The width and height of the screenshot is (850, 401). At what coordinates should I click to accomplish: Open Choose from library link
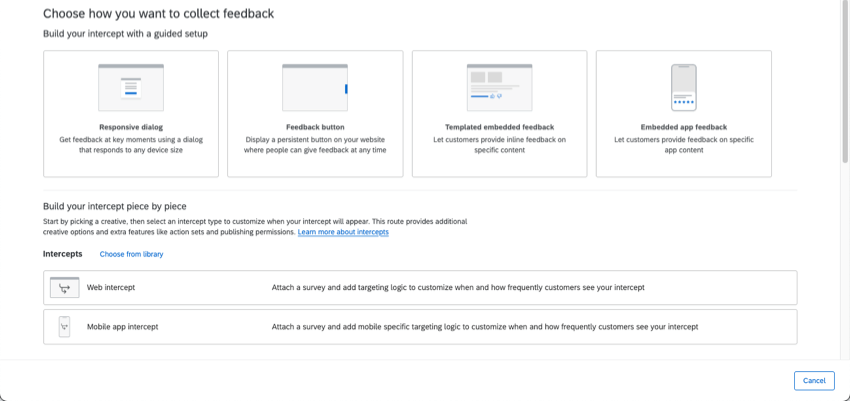coord(131,254)
